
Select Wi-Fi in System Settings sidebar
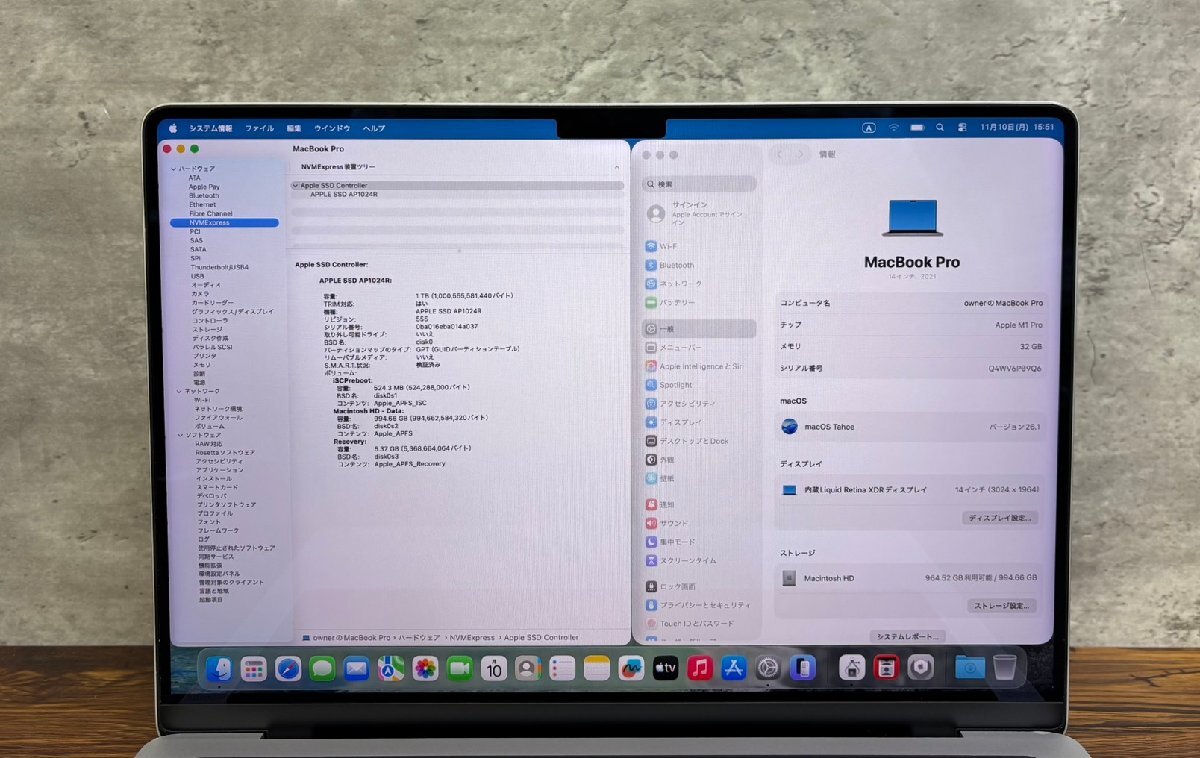[x=700, y=246]
